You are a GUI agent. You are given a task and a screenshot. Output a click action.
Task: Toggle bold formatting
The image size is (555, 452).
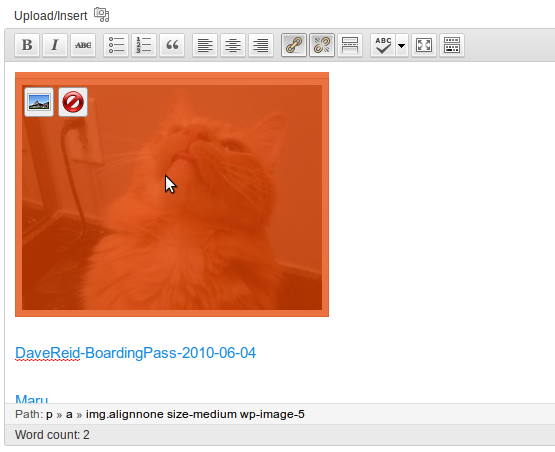(x=27, y=45)
